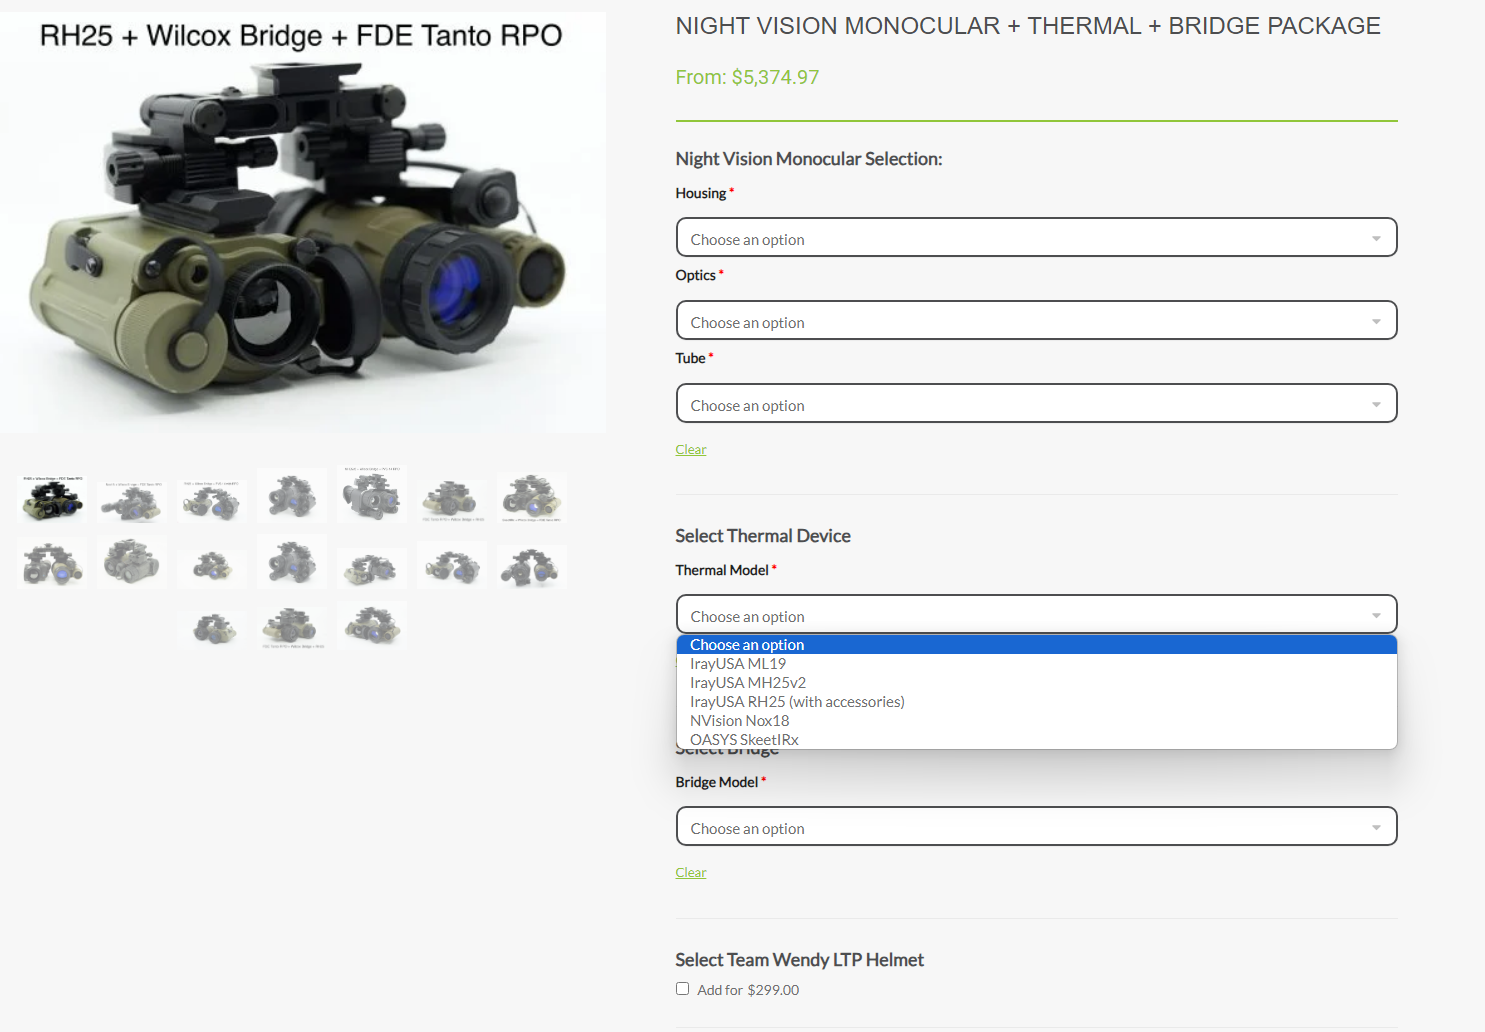Choose IrayUSA ML19 from the list

(x=1036, y=664)
